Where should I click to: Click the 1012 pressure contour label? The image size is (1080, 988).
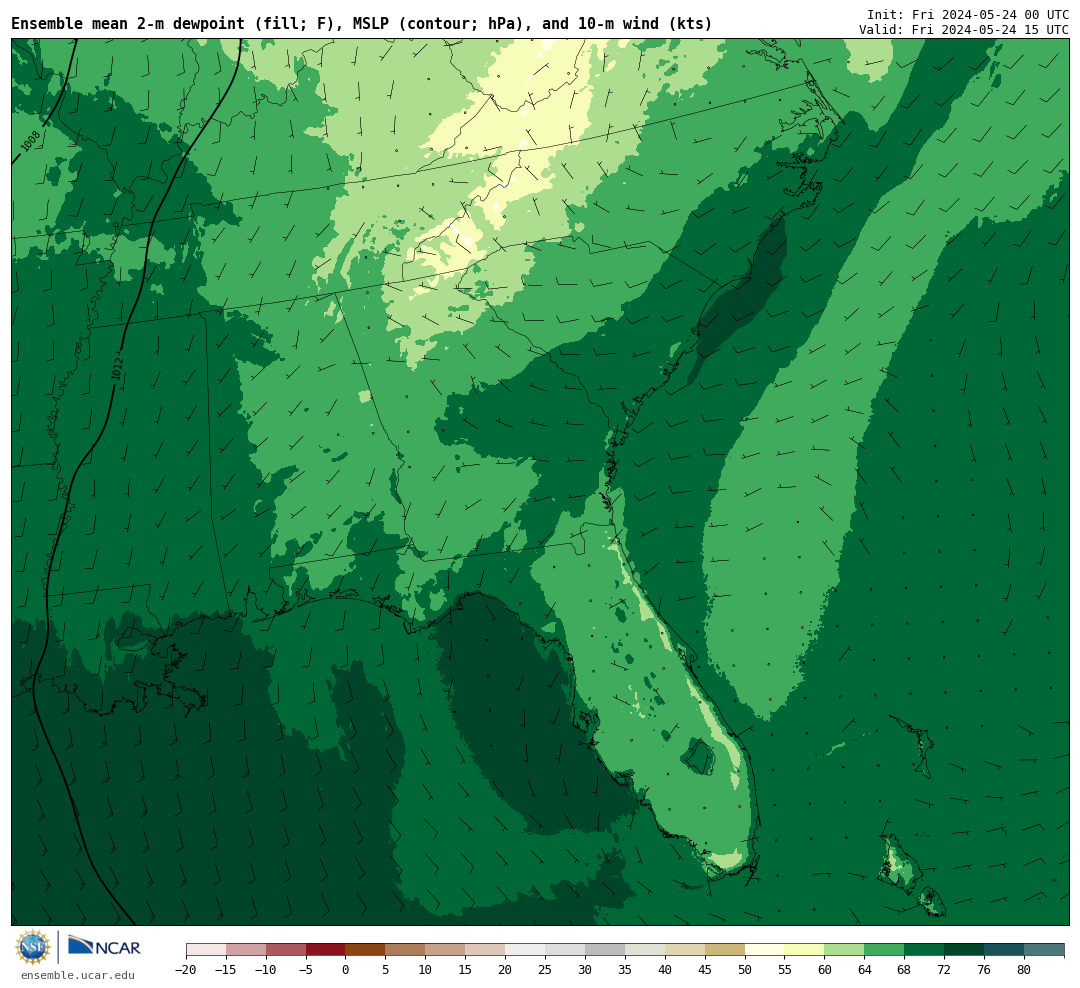[x=117, y=369]
